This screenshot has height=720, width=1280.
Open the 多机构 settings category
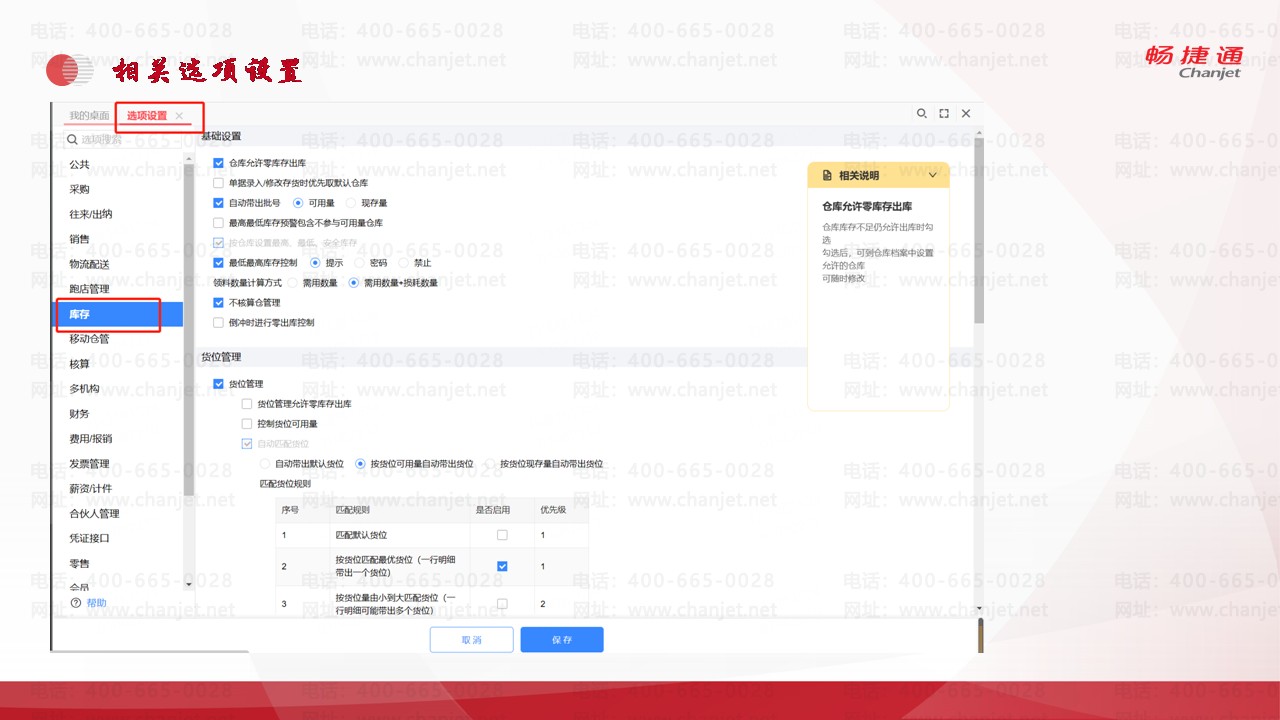(x=84, y=389)
